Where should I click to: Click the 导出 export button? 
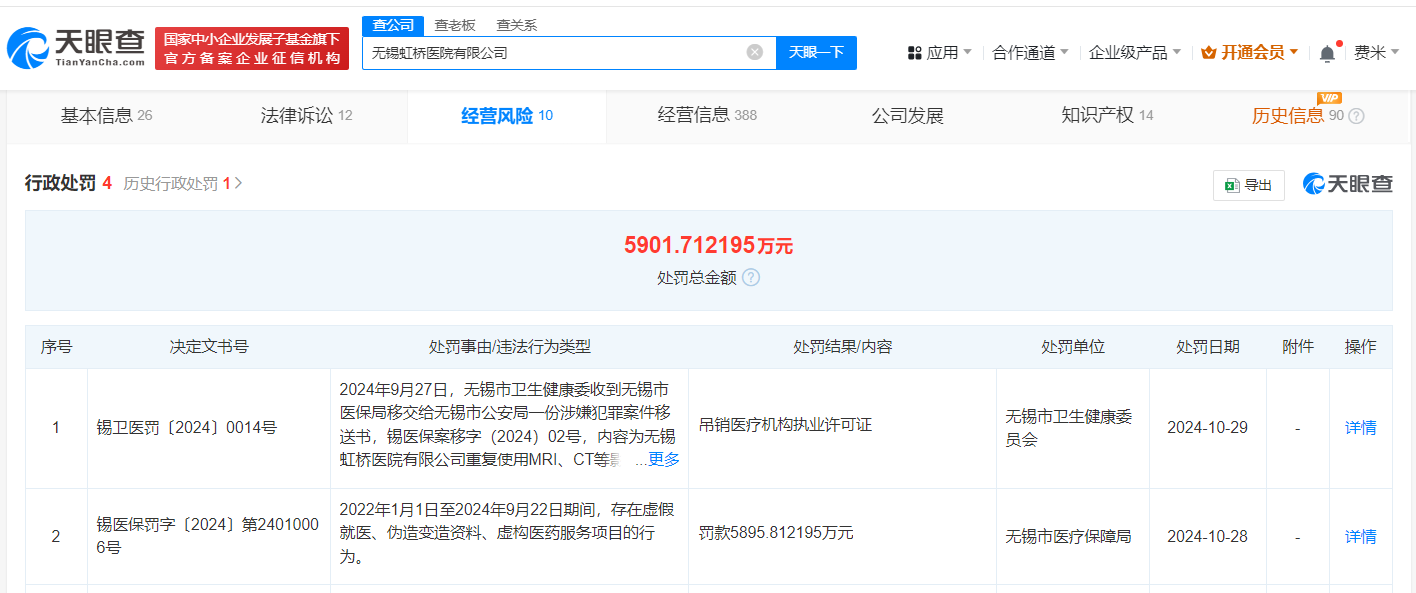pos(1249,185)
